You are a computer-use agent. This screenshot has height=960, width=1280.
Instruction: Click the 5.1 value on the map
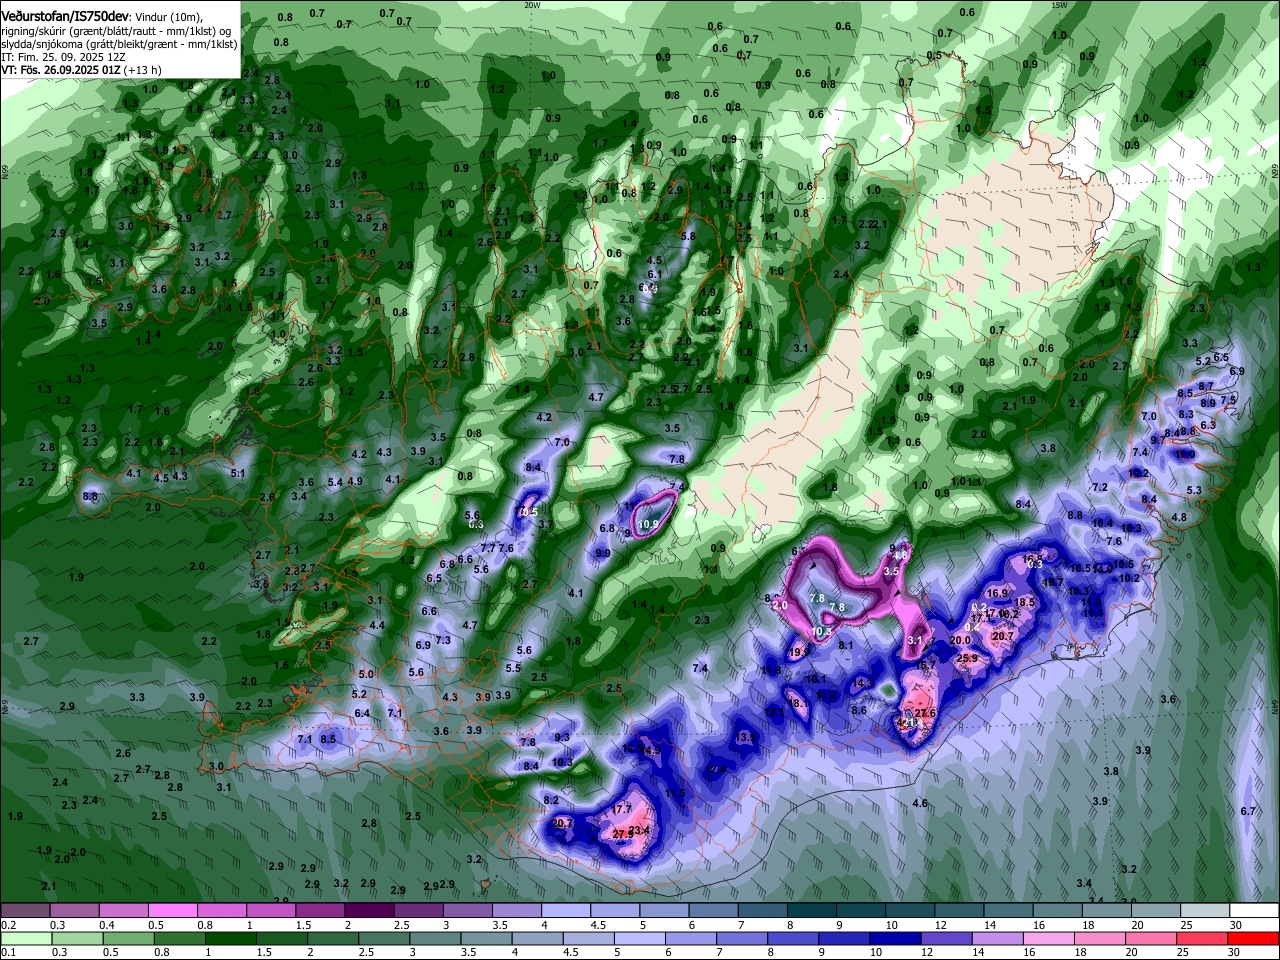click(x=238, y=473)
